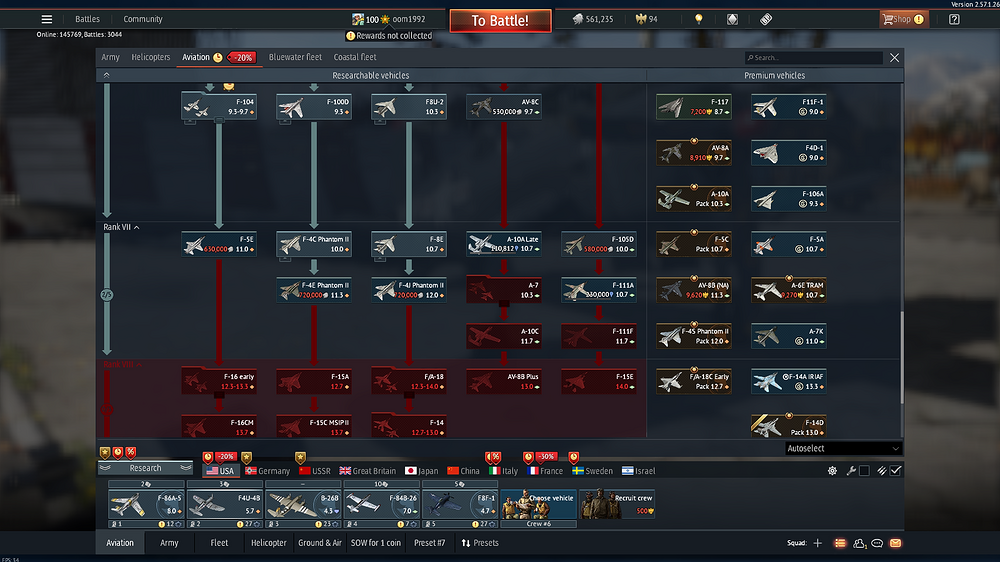Switch to the Helicopters tab
Image resolution: width=1000 pixels, height=562 pixels.
151,57
